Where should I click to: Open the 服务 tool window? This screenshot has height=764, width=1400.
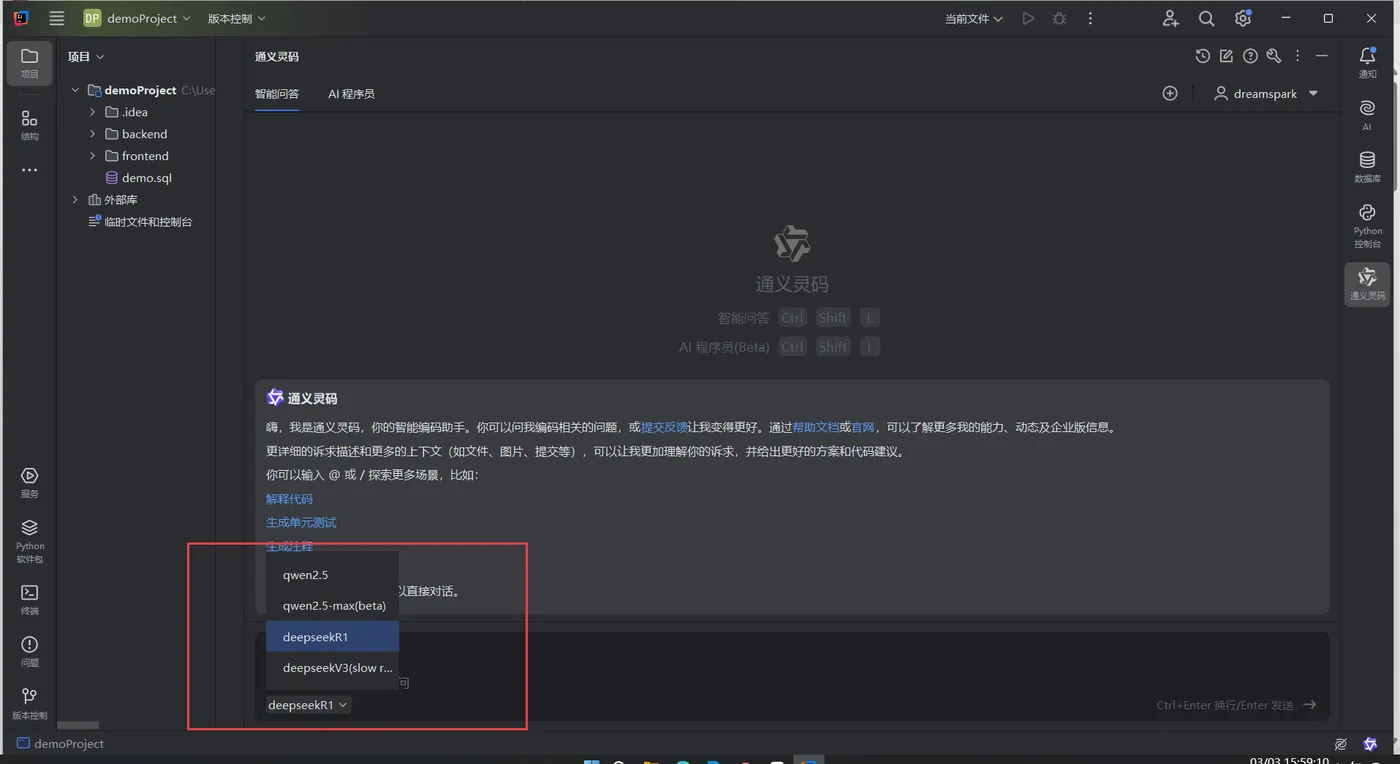point(30,482)
